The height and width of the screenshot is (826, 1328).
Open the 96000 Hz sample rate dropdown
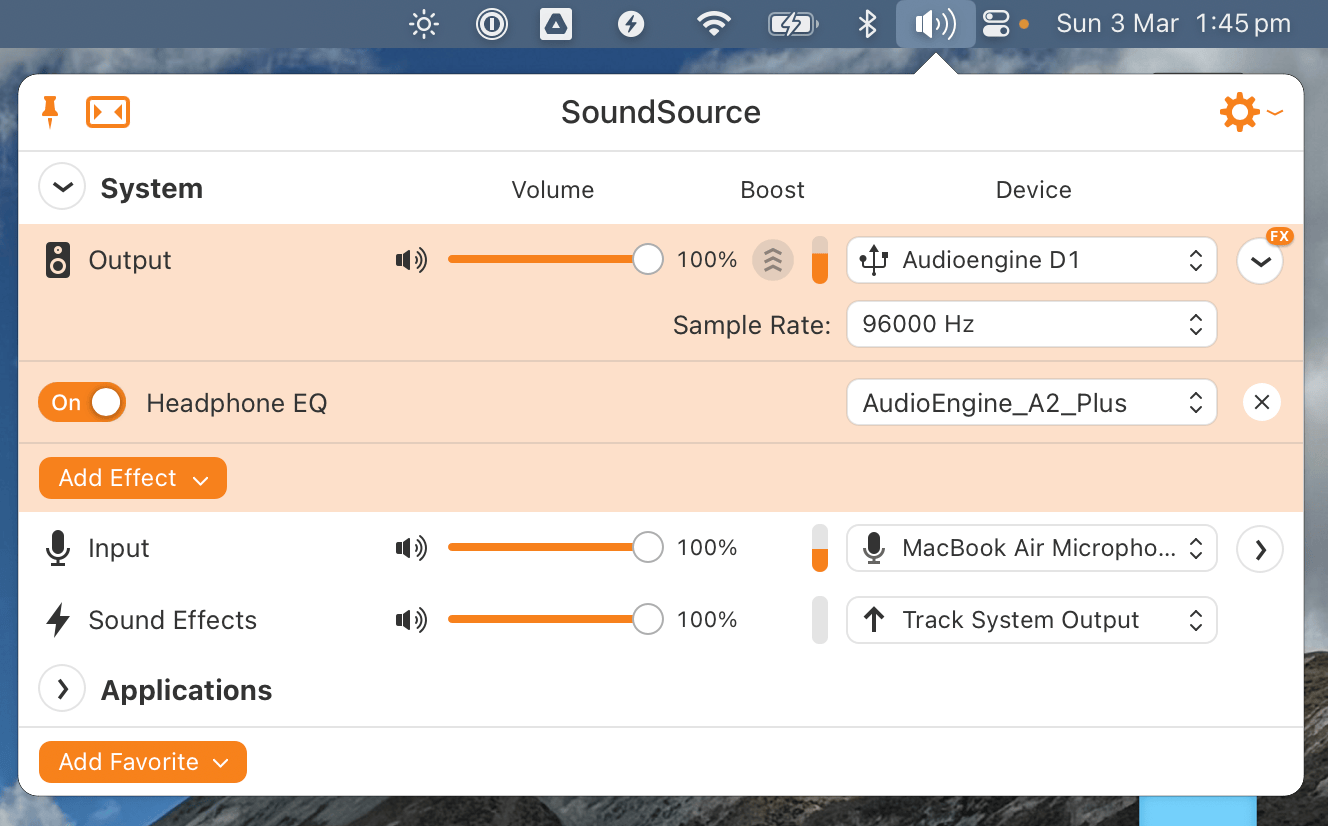1032,324
